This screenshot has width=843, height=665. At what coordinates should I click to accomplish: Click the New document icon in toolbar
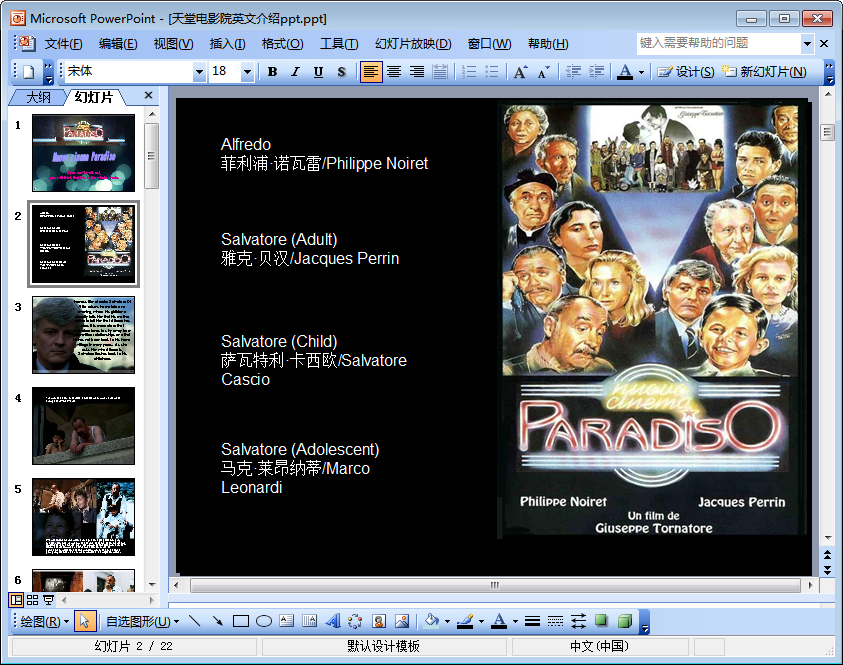coord(29,71)
